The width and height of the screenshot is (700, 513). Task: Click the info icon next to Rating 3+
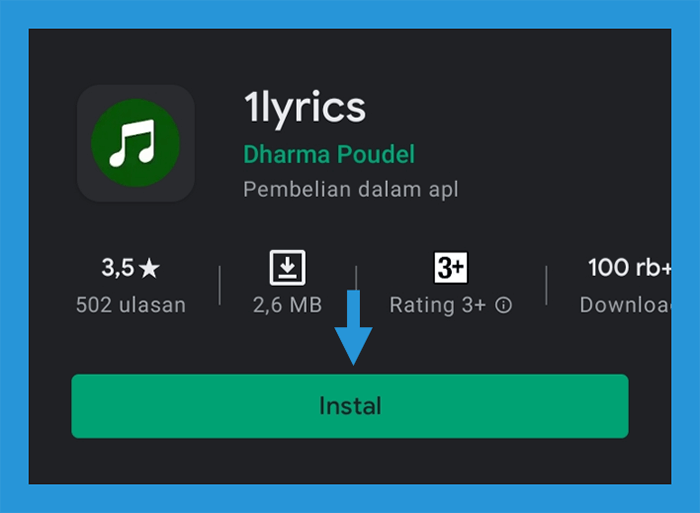coord(504,306)
